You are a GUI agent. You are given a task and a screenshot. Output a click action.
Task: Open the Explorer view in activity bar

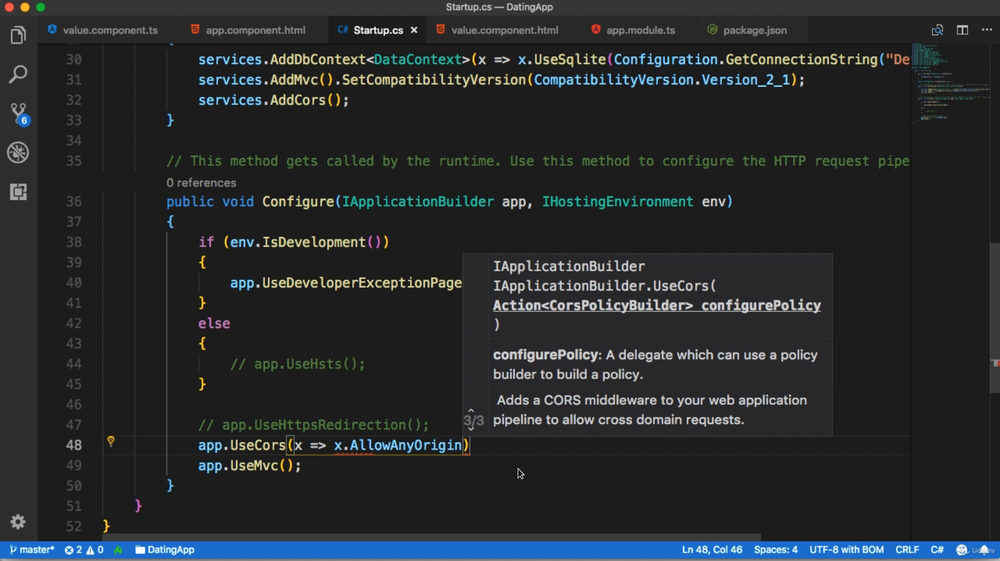coord(18,36)
